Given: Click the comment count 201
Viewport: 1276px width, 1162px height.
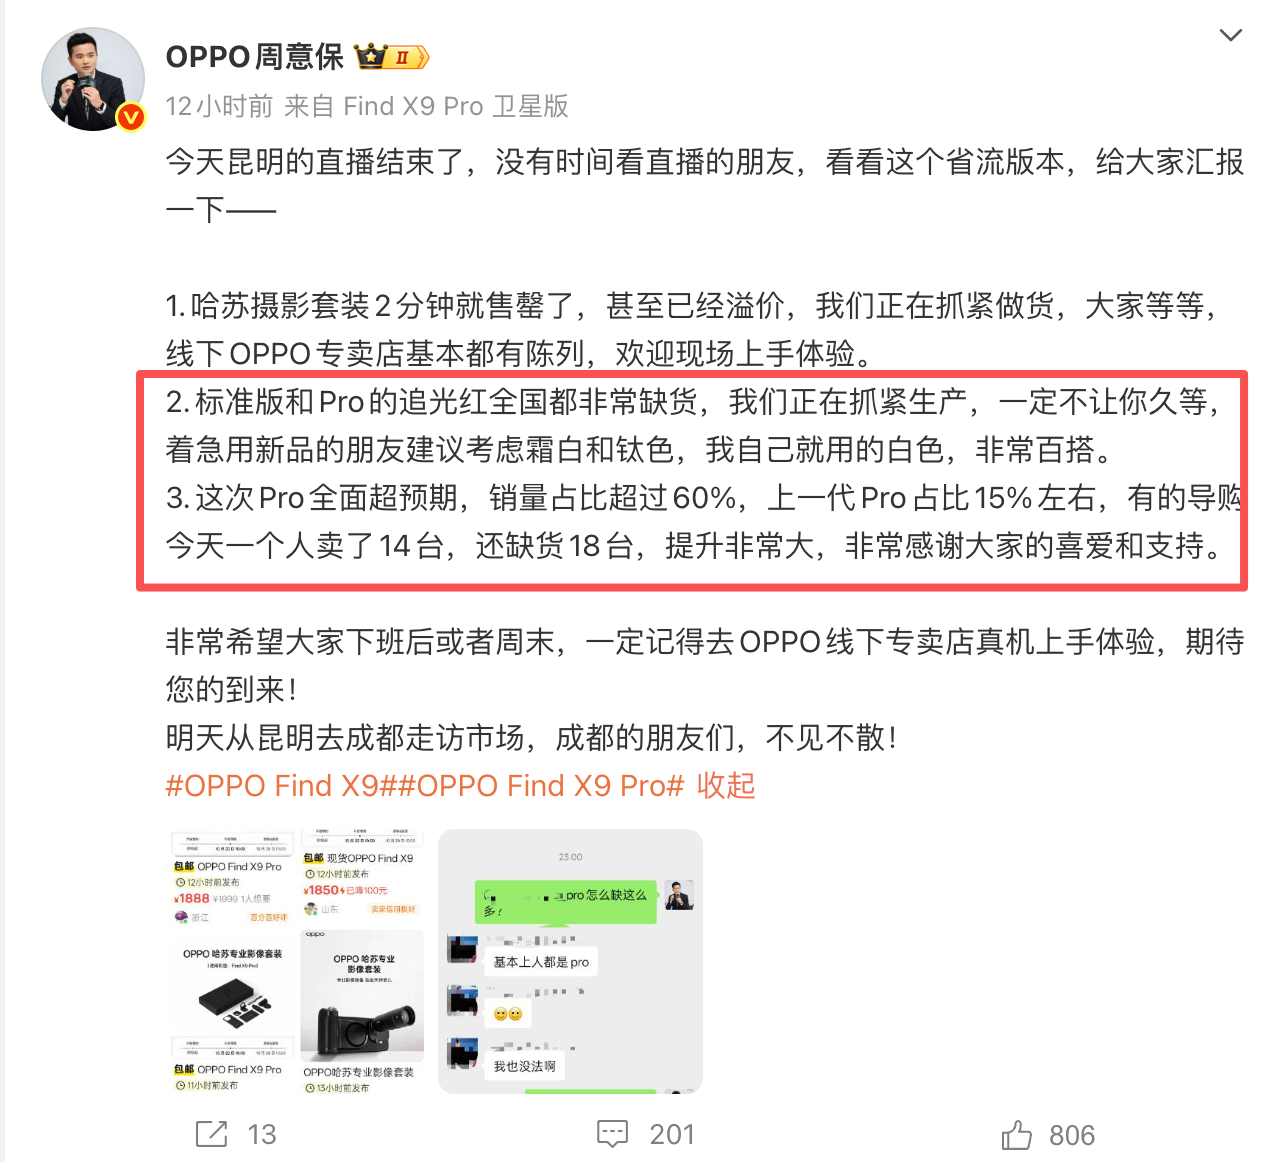Looking at the screenshot, I should [672, 1135].
